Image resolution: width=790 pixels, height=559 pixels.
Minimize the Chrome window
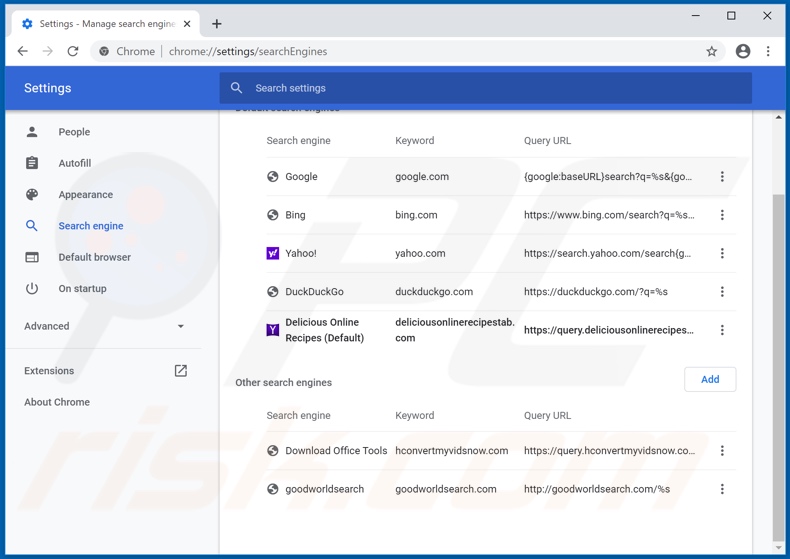click(695, 16)
